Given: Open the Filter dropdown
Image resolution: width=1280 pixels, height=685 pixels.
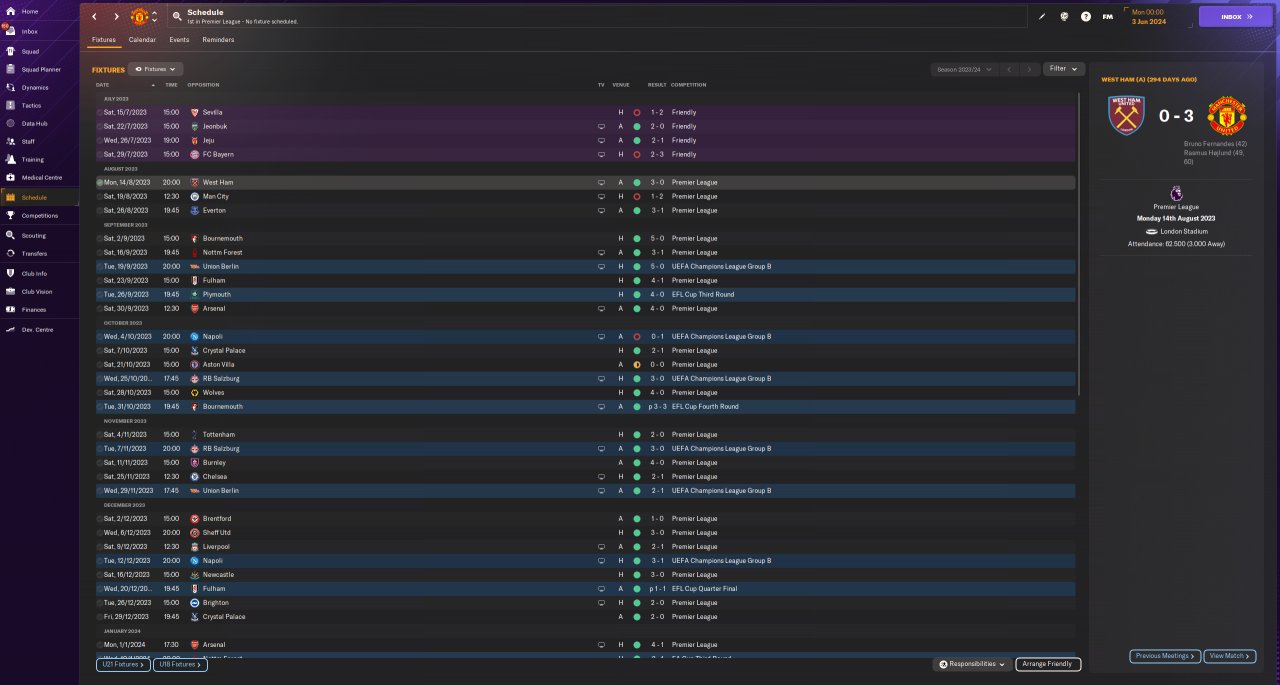Looking at the screenshot, I should [1064, 69].
